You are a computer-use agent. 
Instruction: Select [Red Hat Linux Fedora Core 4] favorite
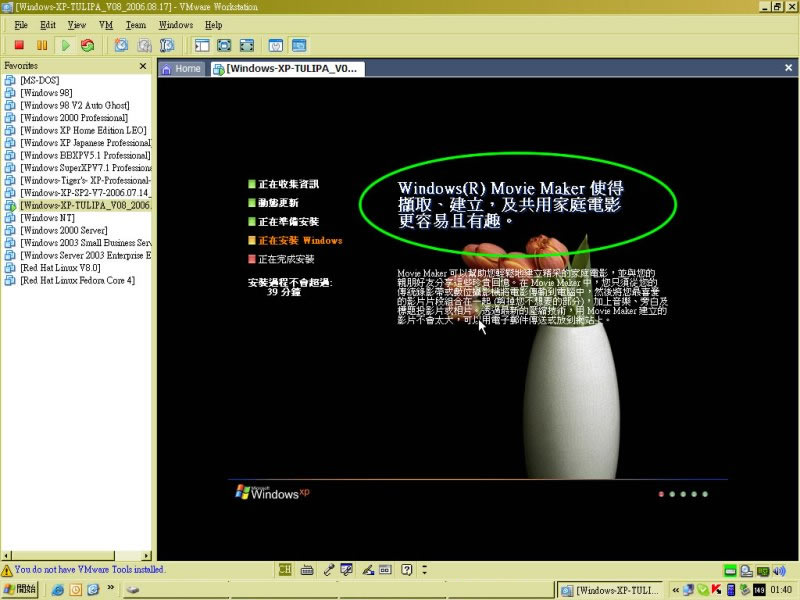coord(78,280)
